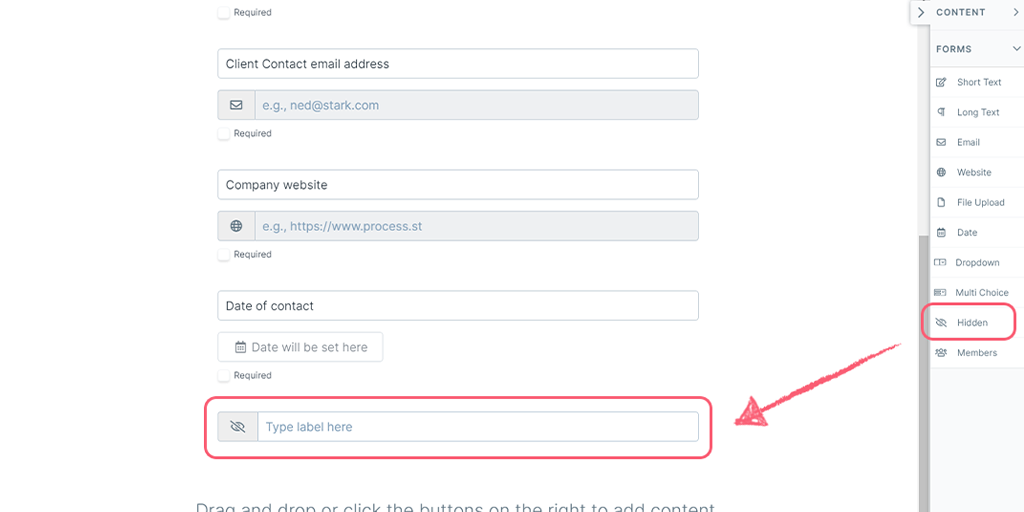
Task: Collapse the sidebar with left arrow tab
Action: pyautogui.click(x=920, y=12)
